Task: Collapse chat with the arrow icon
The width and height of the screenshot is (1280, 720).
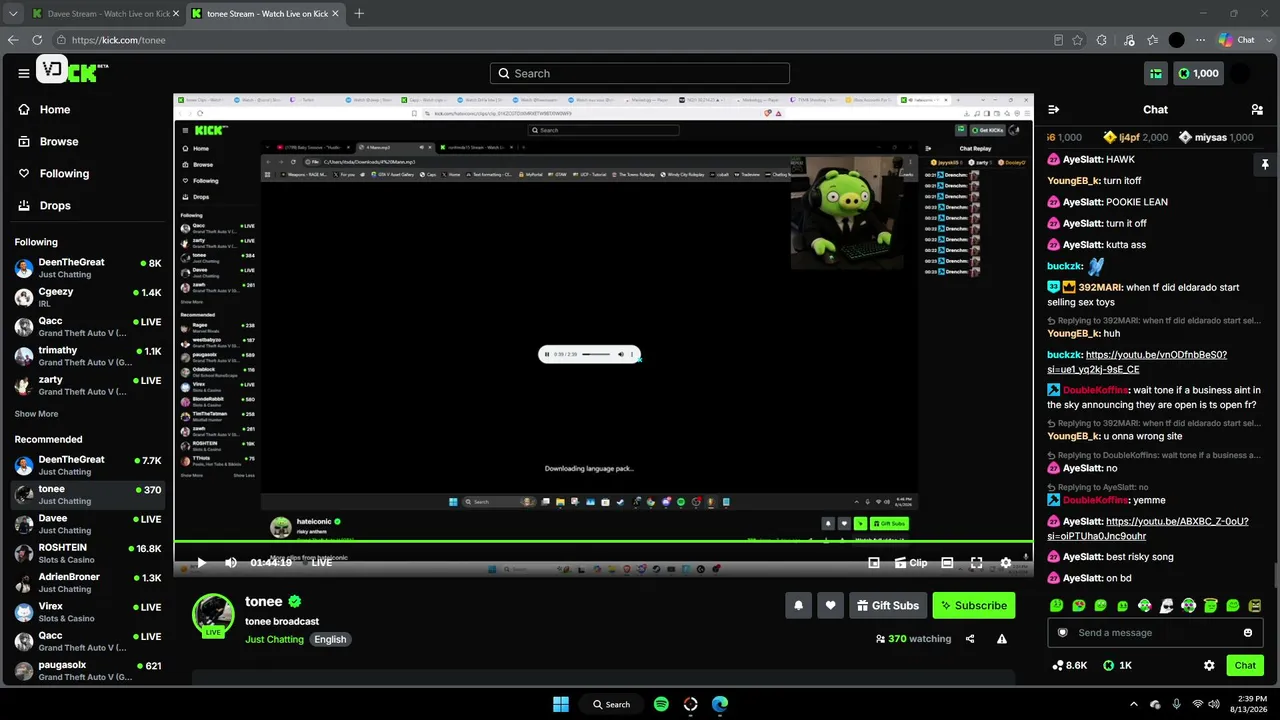Action: point(1053,110)
